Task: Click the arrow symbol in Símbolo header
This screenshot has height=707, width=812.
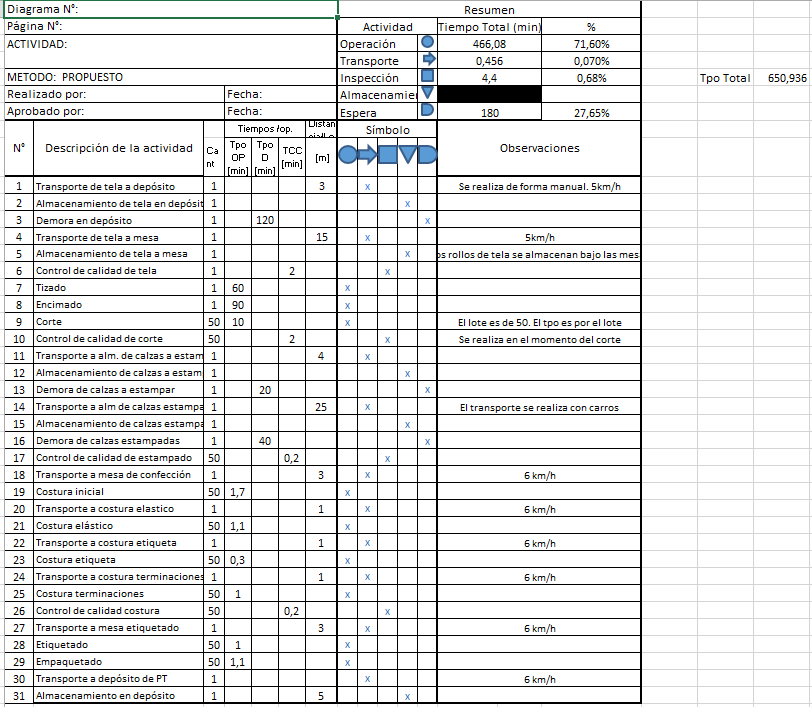Action: (x=367, y=154)
